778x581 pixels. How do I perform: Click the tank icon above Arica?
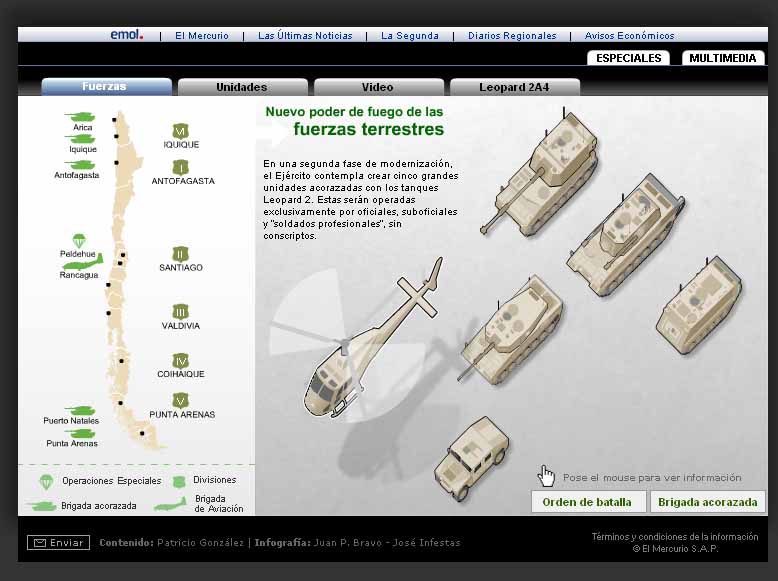80,117
